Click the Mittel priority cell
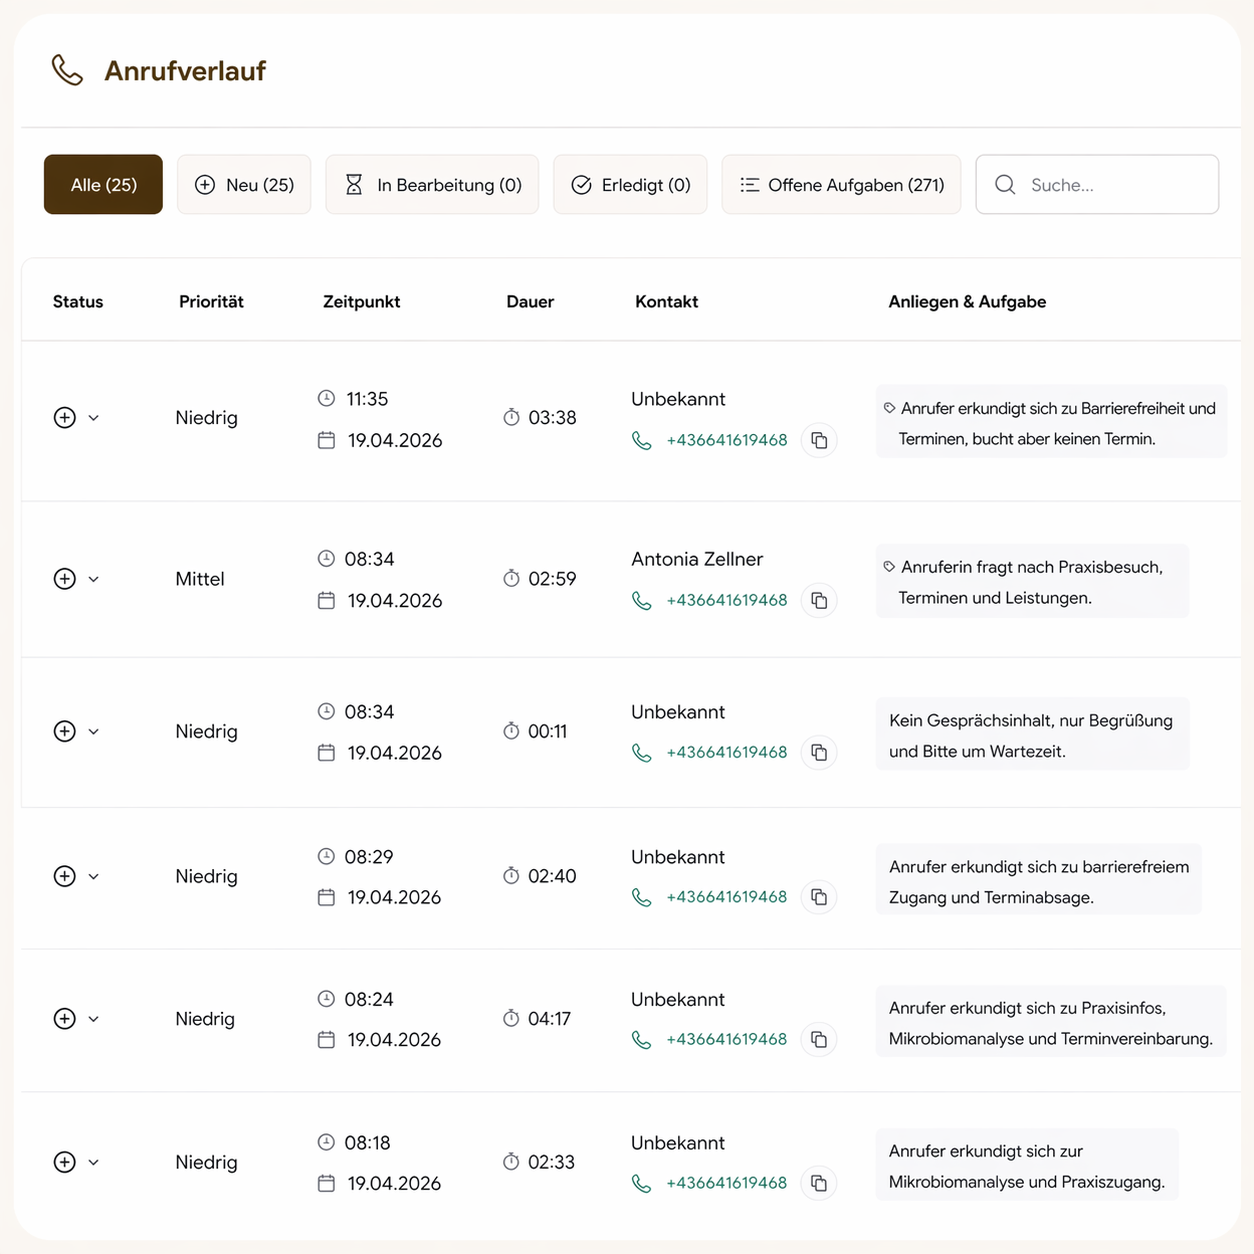1254x1254 pixels. pos(200,579)
